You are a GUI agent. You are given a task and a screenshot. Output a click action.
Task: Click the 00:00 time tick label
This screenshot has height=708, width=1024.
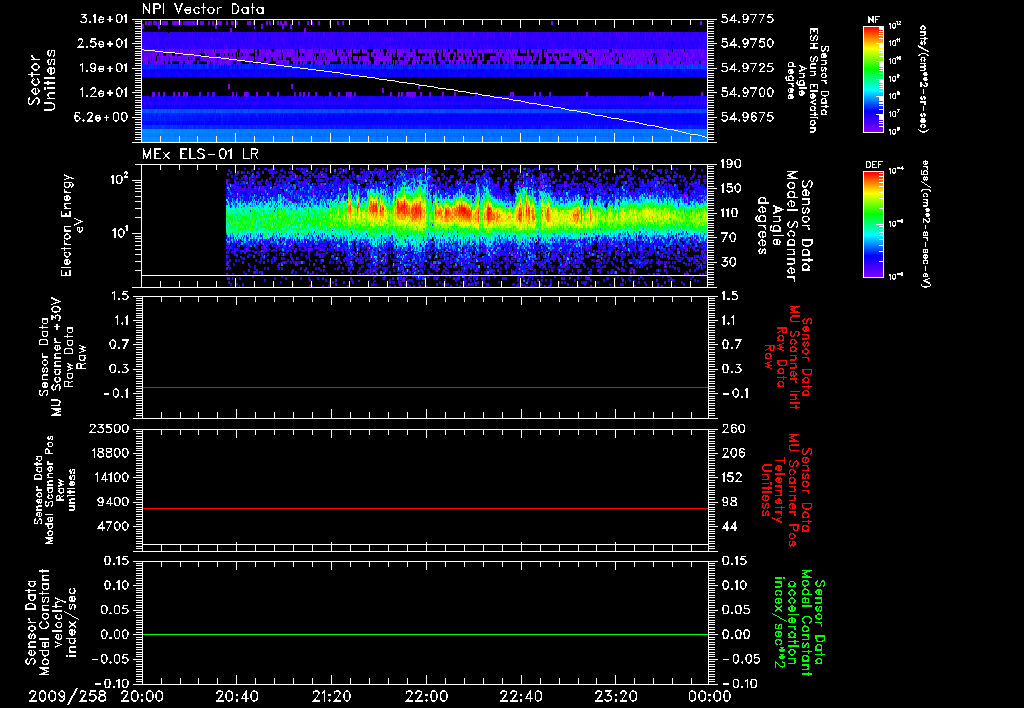pyautogui.click(x=710, y=696)
